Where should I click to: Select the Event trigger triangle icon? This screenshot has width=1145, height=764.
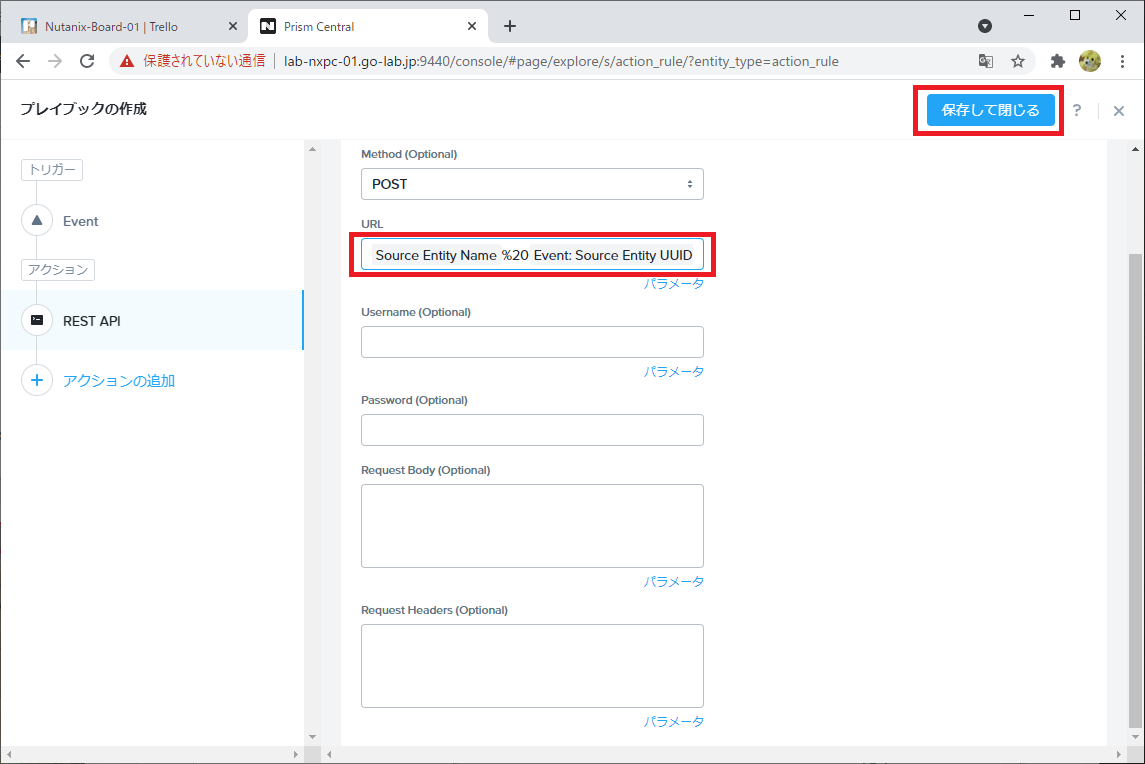coord(37,221)
